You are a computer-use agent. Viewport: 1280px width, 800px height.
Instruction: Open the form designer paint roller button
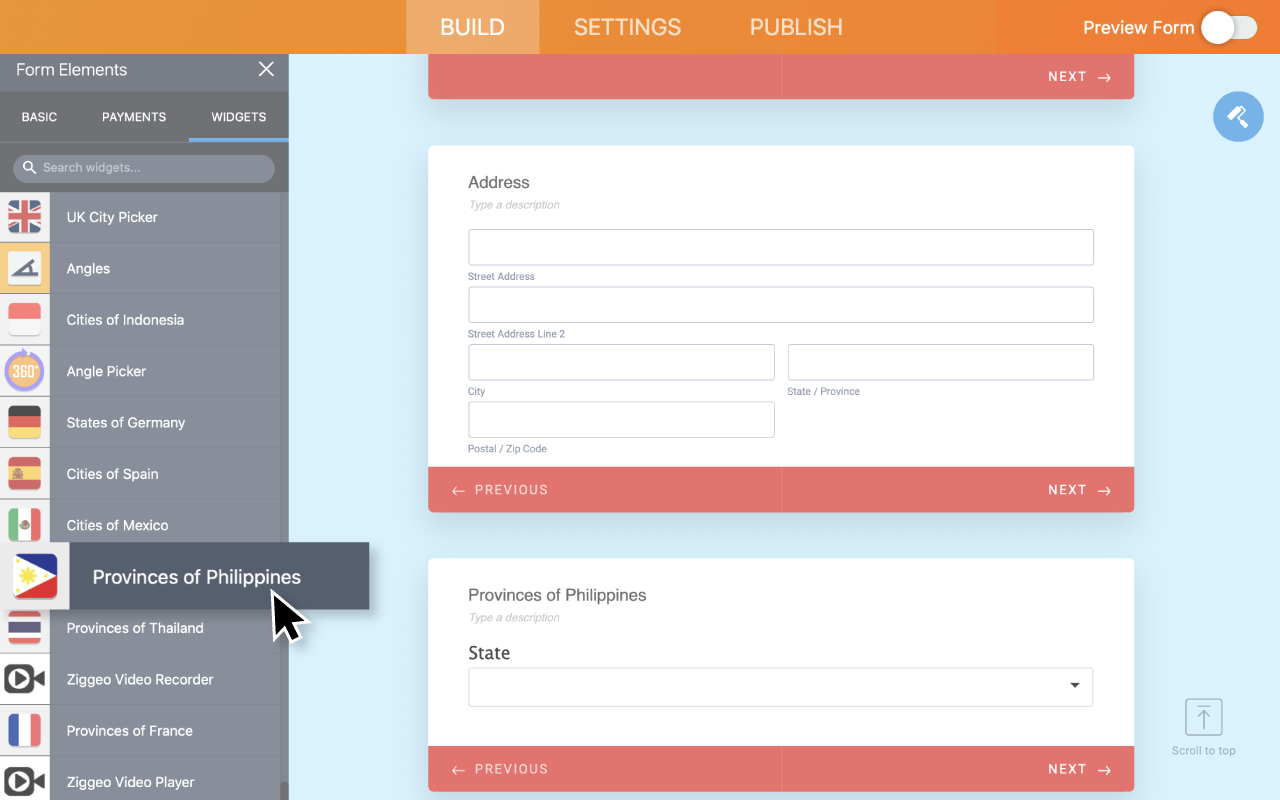click(1238, 117)
